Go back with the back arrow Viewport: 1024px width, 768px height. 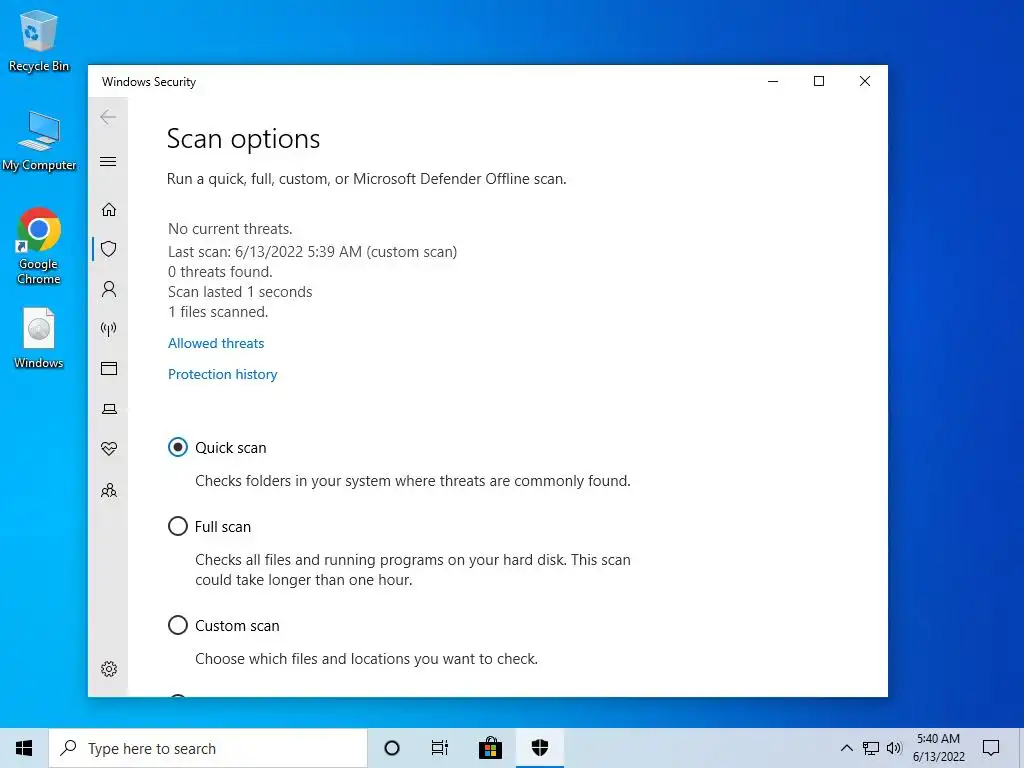click(x=108, y=118)
